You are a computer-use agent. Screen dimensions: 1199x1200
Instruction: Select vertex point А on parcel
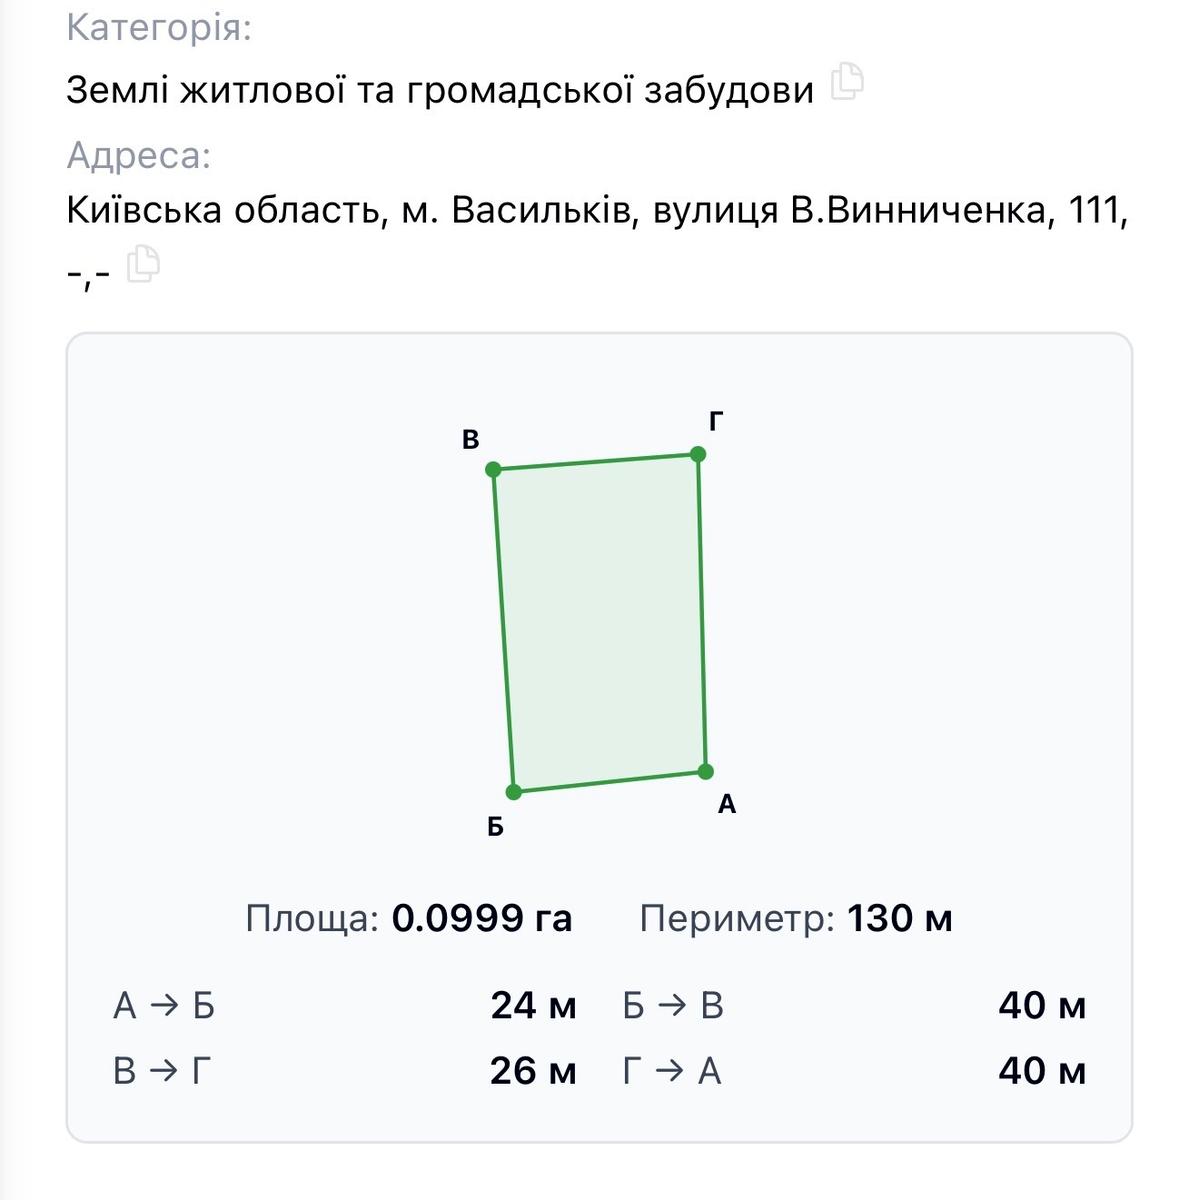705,771
